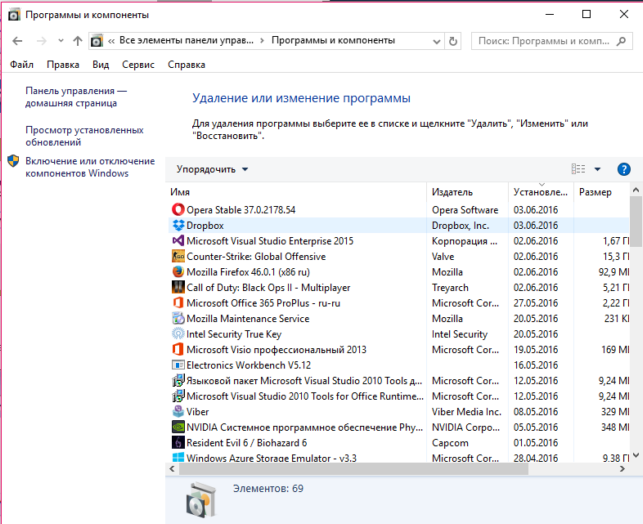Click the Dropbox icon in list

pyautogui.click(x=178, y=225)
